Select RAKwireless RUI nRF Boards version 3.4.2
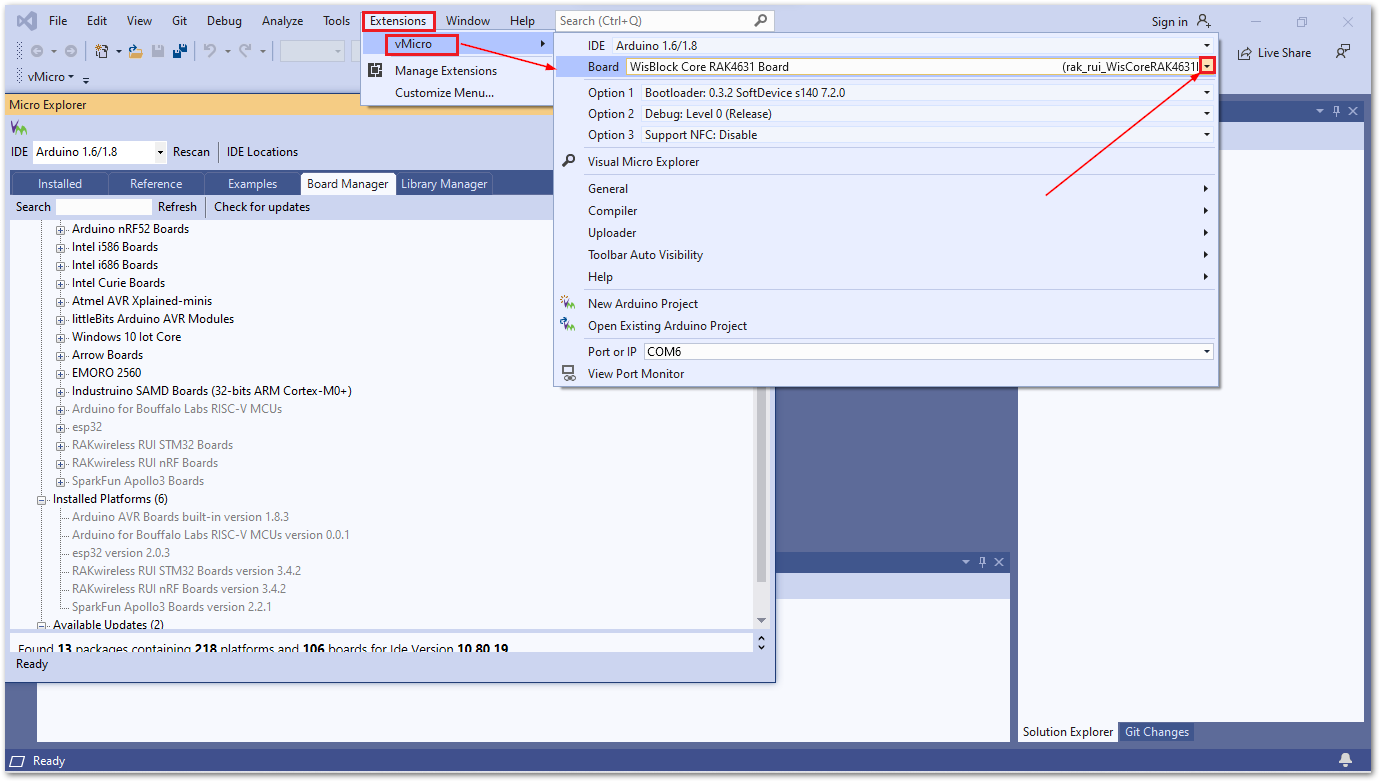Screen dimensions: 1380x782 pos(179,589)
